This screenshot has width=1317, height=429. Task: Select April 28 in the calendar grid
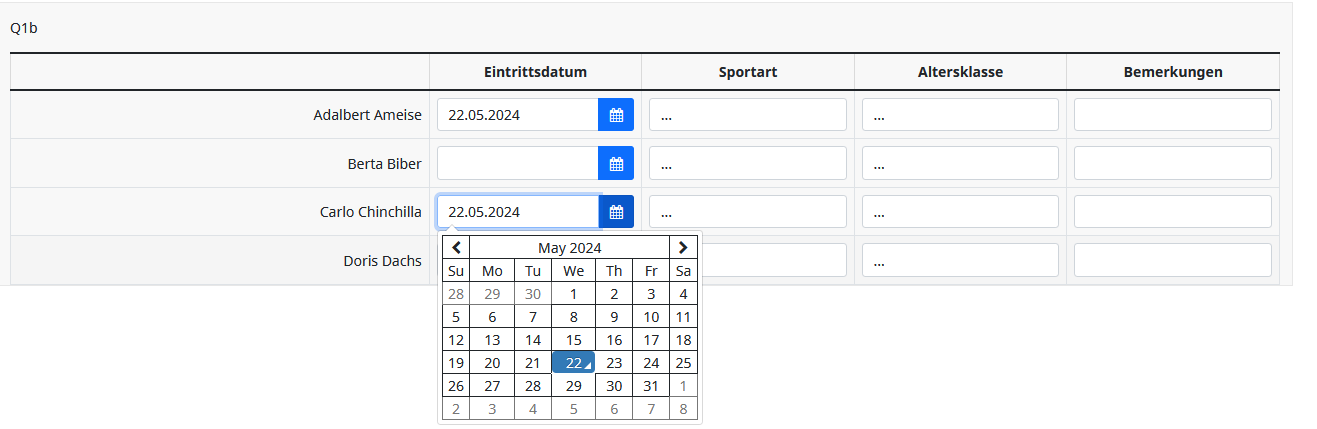click(456, 294)
